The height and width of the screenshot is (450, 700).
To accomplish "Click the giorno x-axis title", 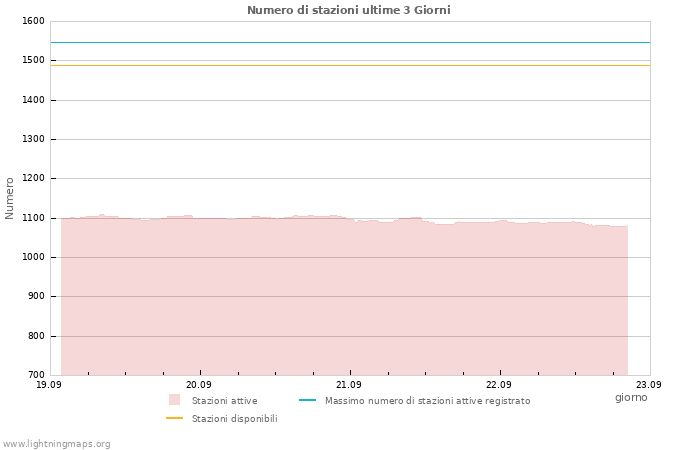I will 631,397.
